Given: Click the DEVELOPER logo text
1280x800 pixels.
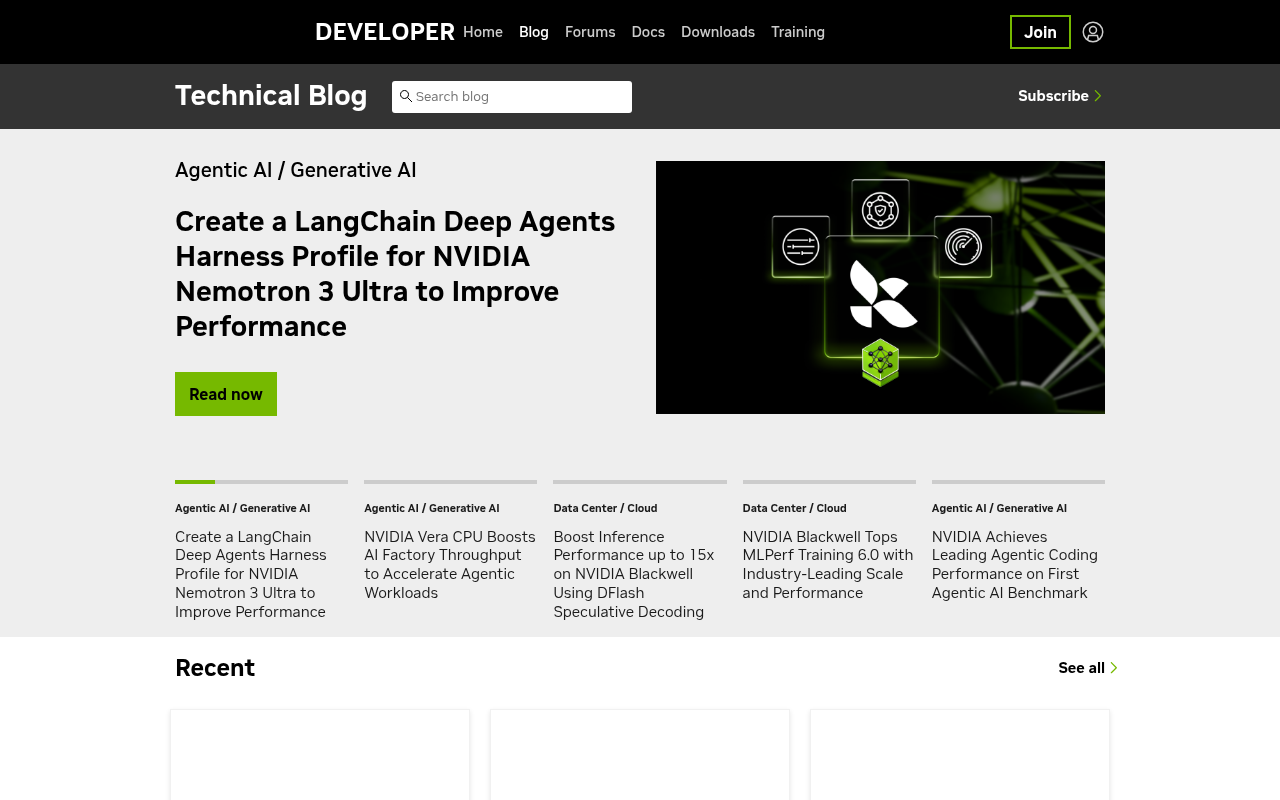Looking at the screenshot, I should [x=385, y=32].
